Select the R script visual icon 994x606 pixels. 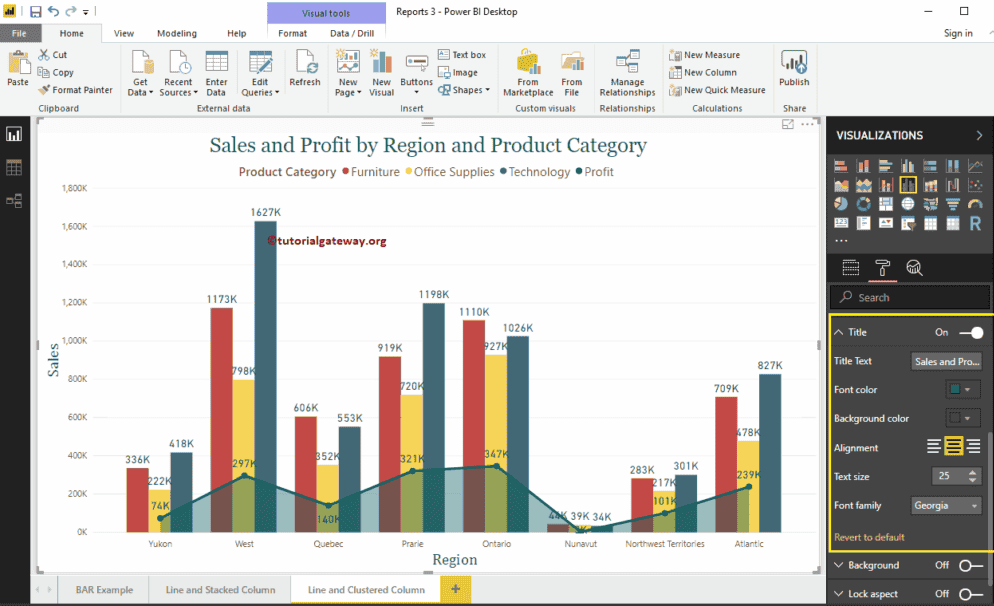click(x=975, y=223)
